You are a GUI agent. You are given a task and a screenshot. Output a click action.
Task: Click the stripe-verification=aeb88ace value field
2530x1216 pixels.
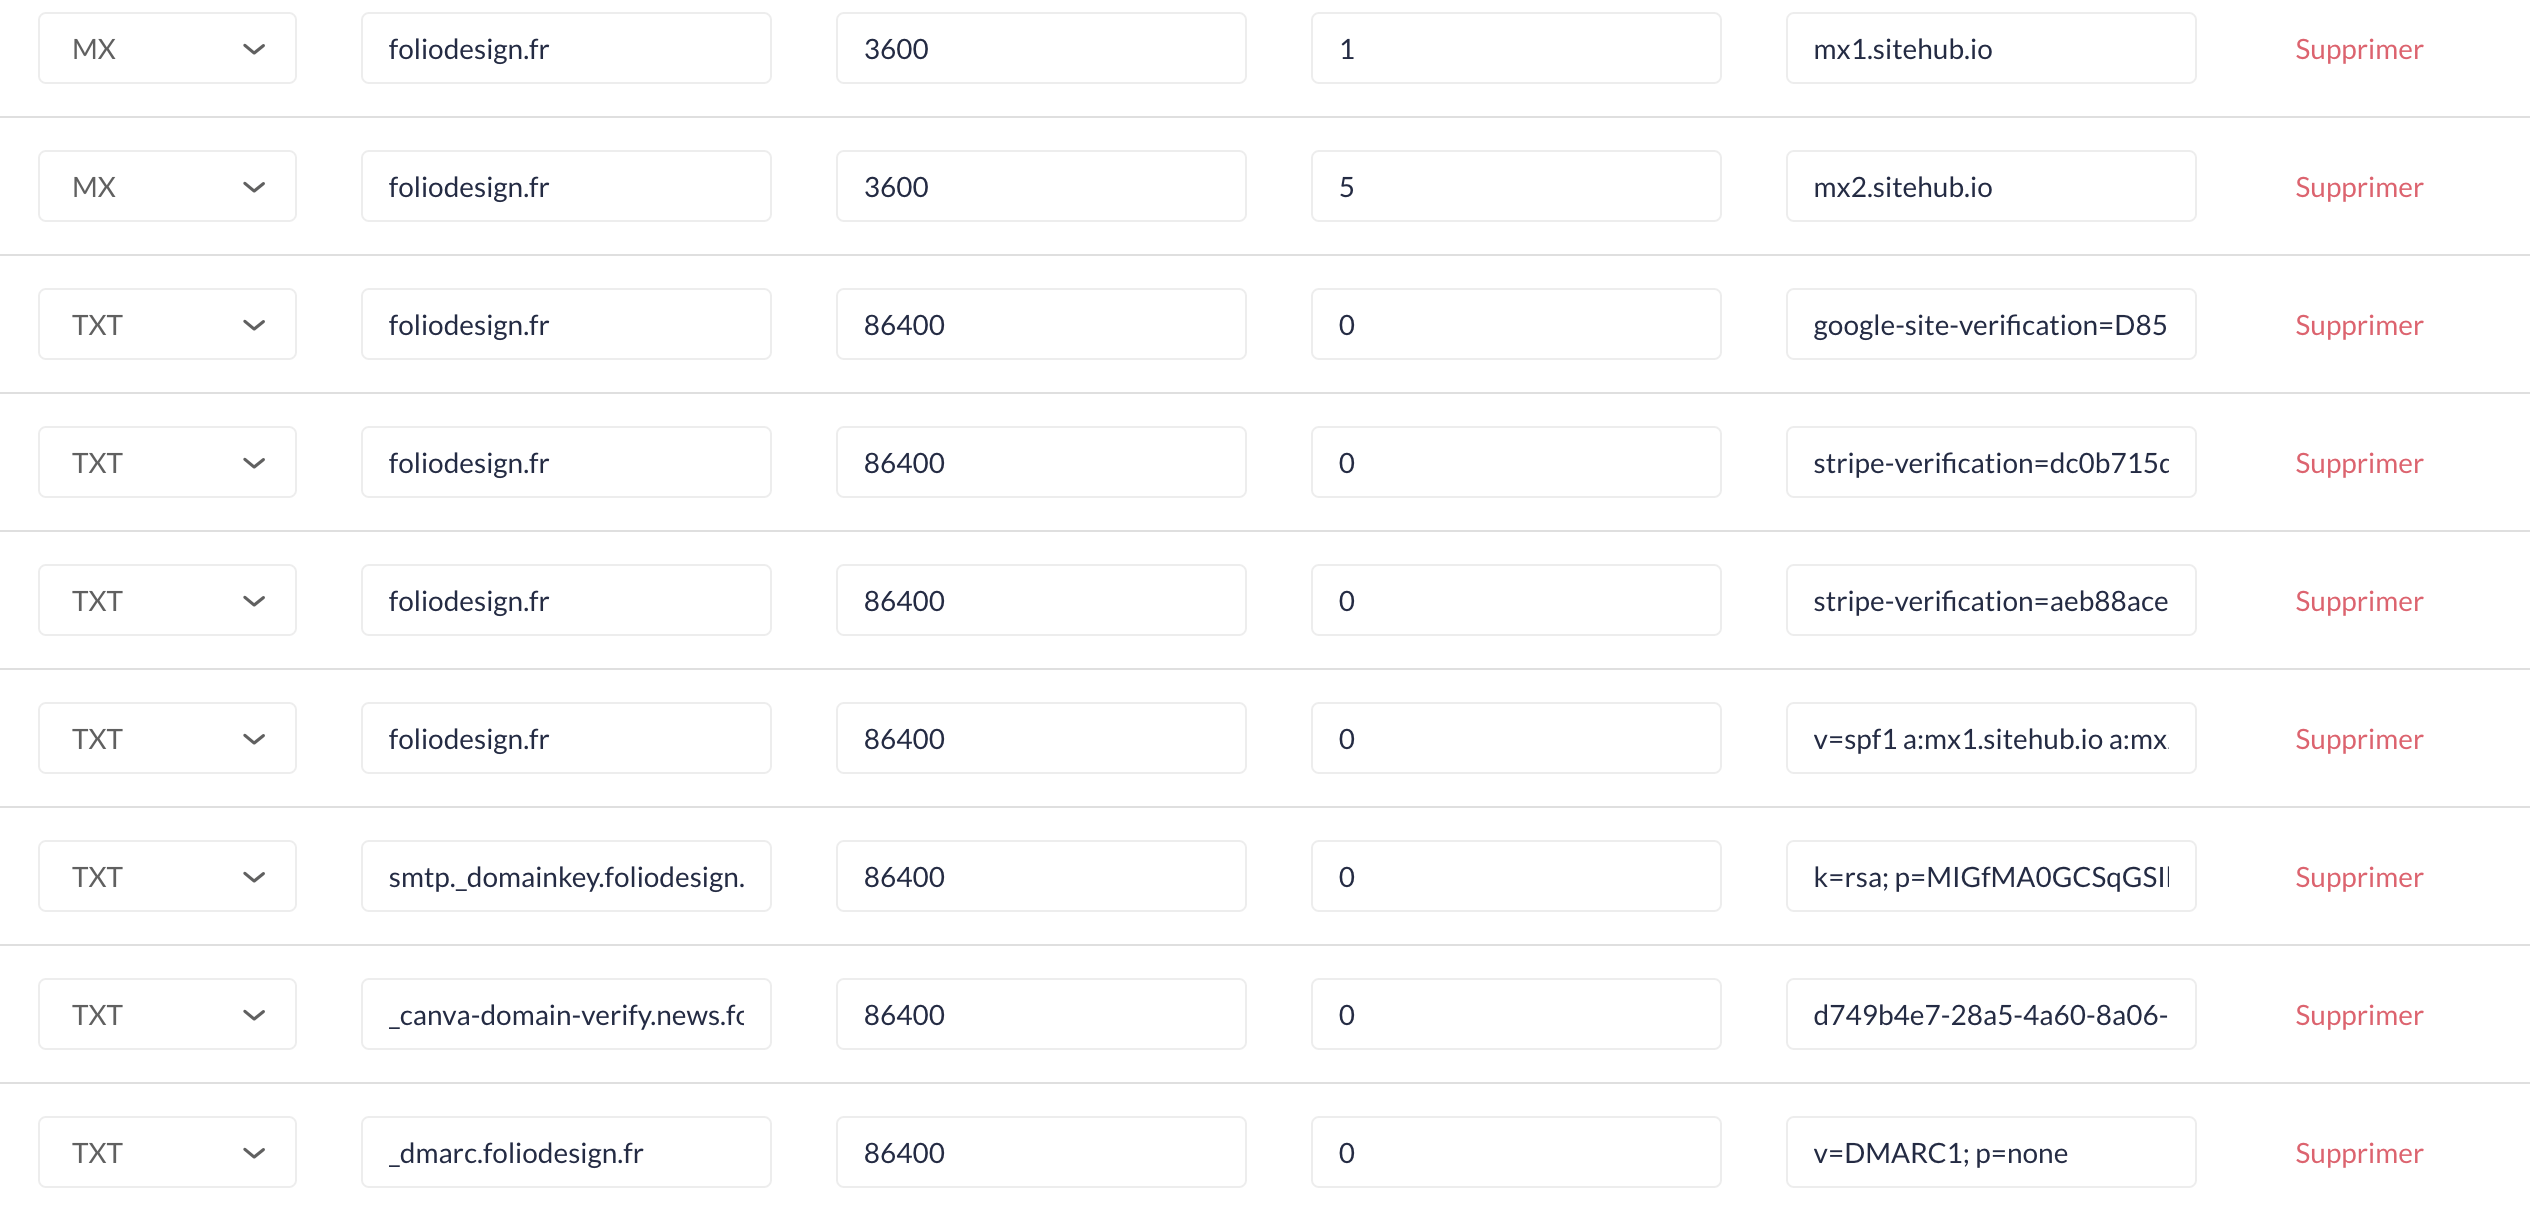click(1990, 601)
